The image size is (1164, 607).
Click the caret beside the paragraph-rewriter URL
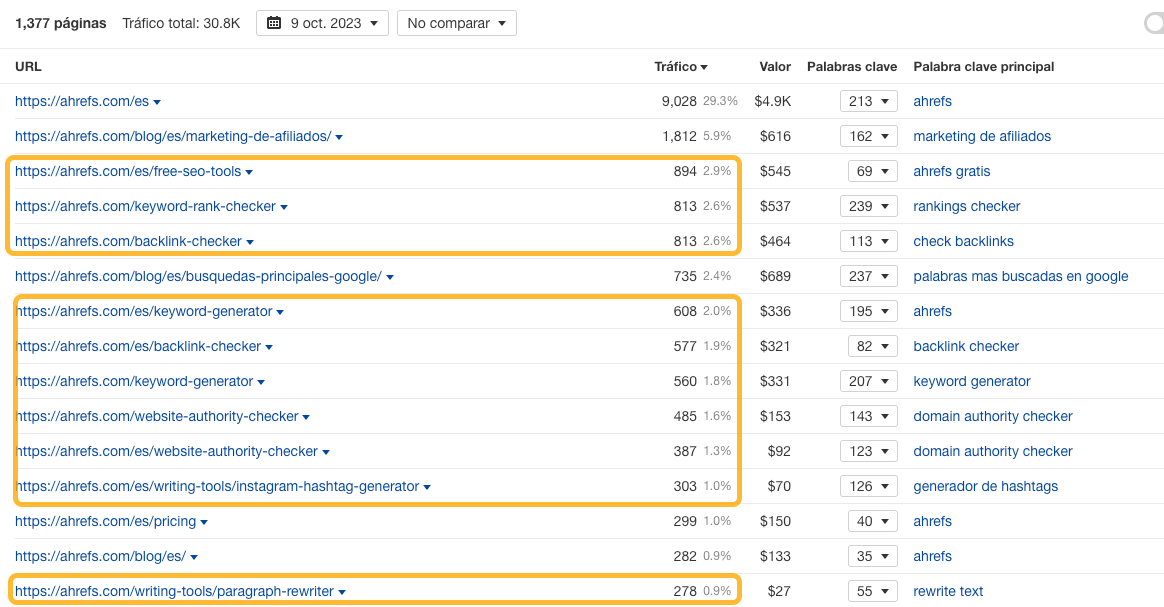coord(343,591)
